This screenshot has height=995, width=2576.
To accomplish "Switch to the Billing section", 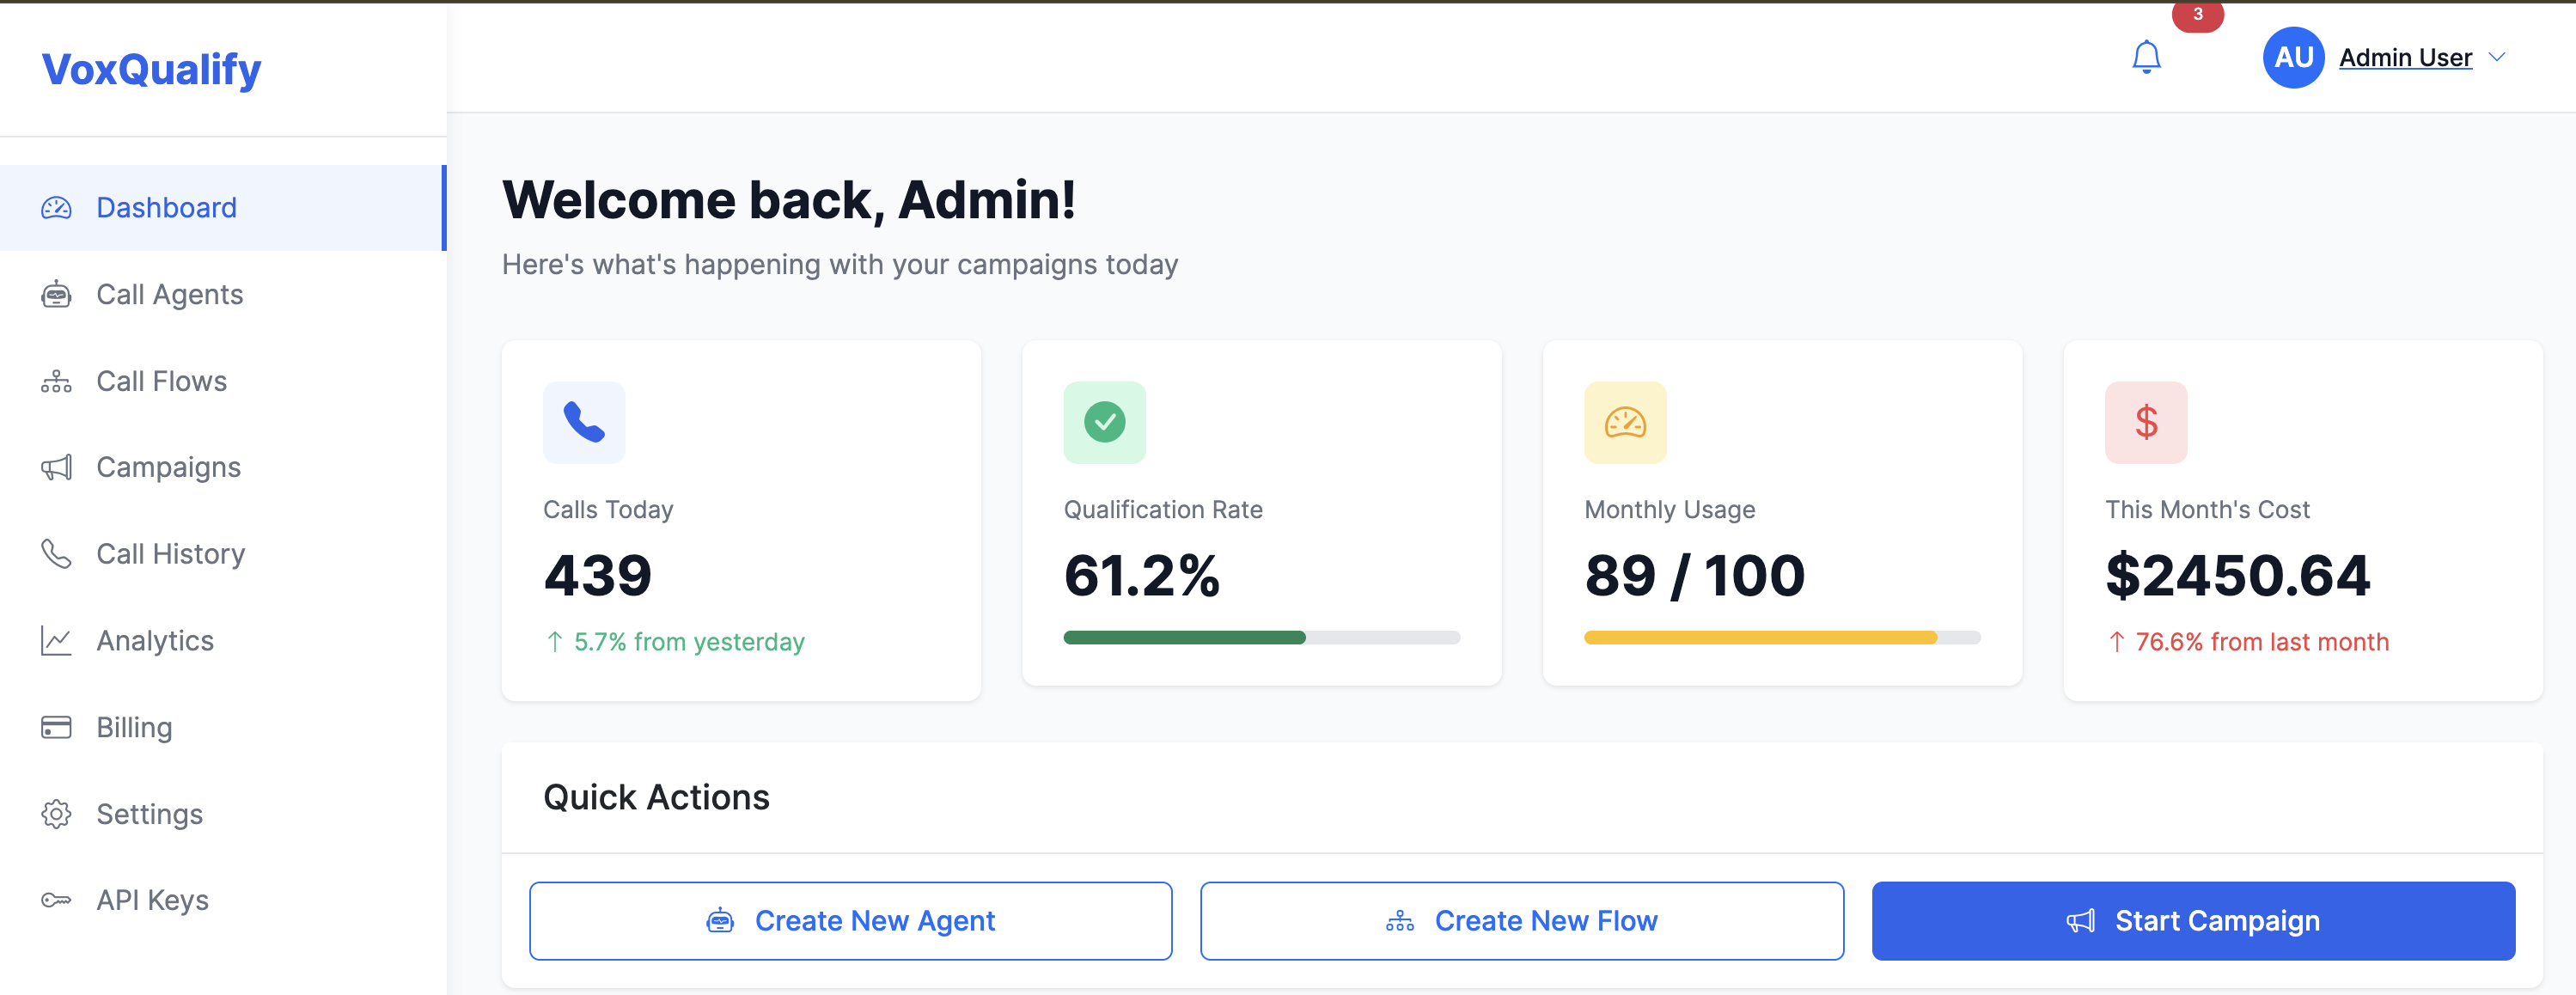I will [x=134, y=727].
